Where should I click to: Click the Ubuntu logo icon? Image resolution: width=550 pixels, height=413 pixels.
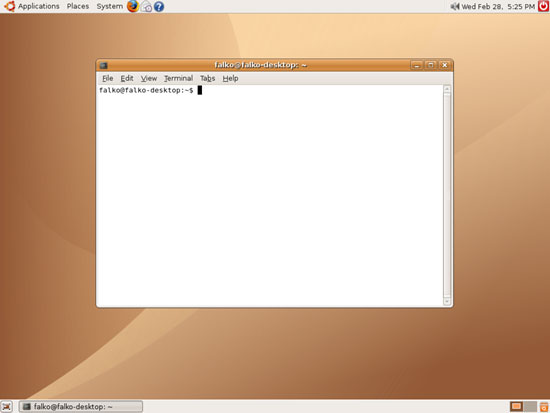[9, 6]
